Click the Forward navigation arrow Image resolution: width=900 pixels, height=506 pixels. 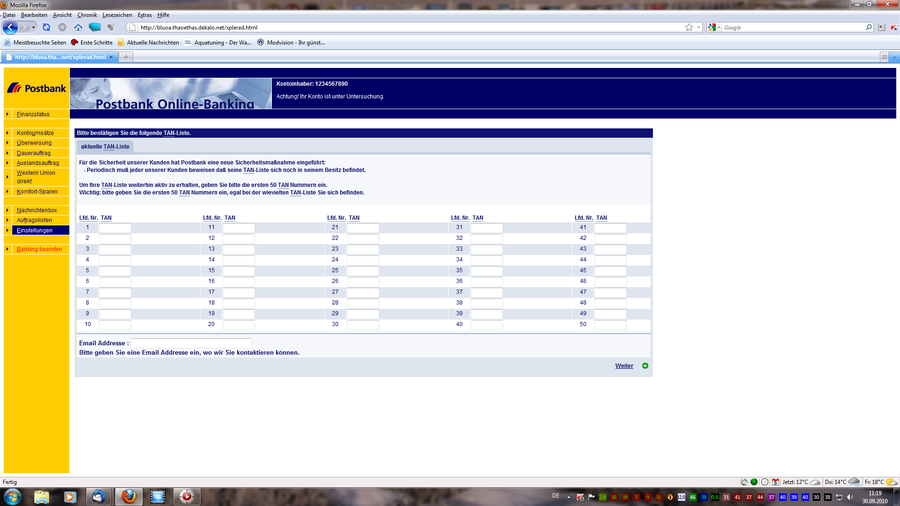[x=24, y=27]
